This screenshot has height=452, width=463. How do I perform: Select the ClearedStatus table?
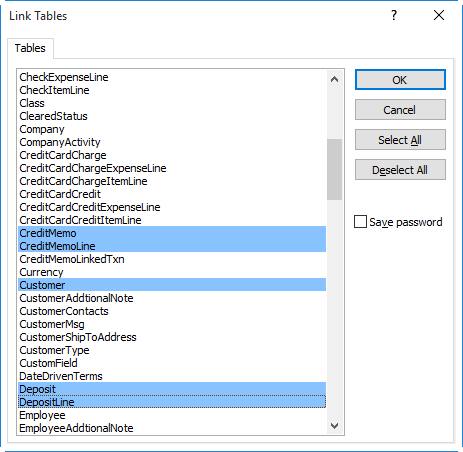pyautogui.click(x=172, y=116)
